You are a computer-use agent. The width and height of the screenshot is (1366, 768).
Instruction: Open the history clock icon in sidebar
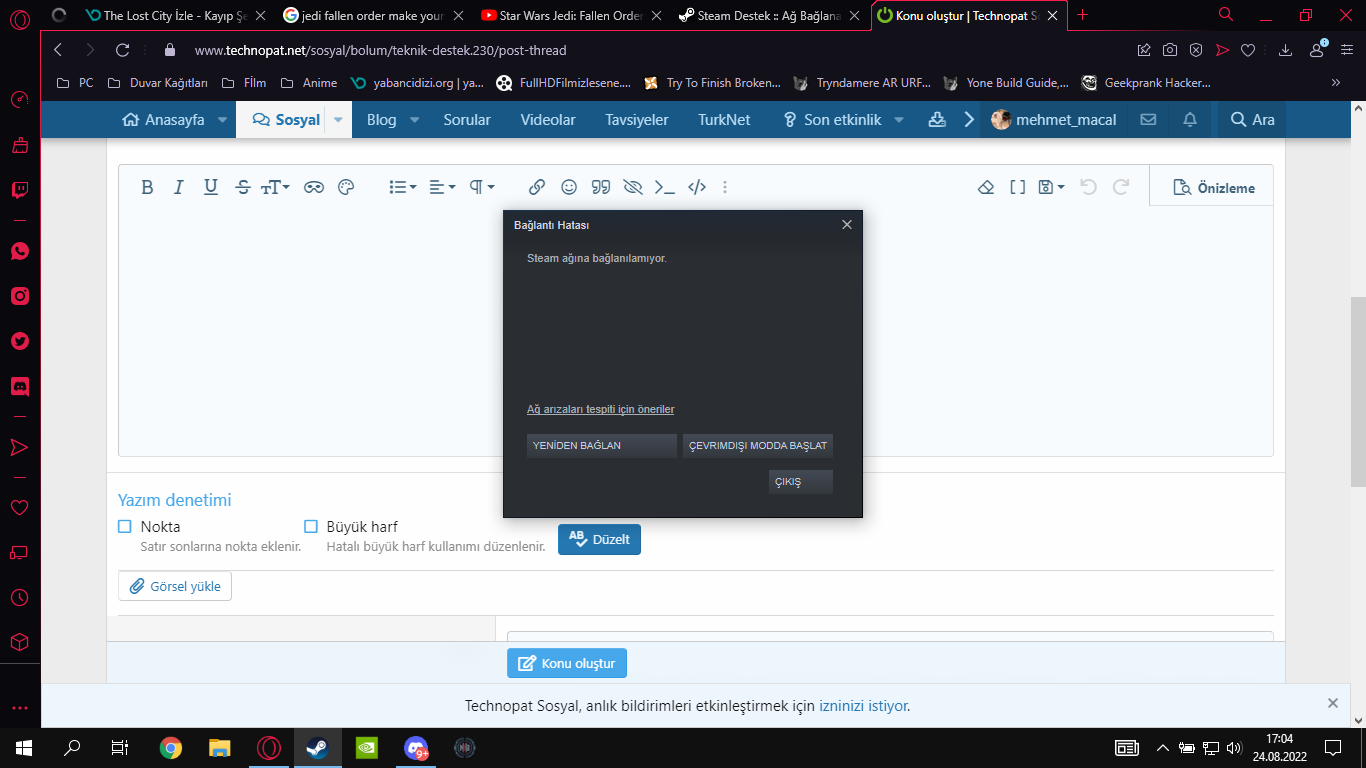tap(20, 597)
